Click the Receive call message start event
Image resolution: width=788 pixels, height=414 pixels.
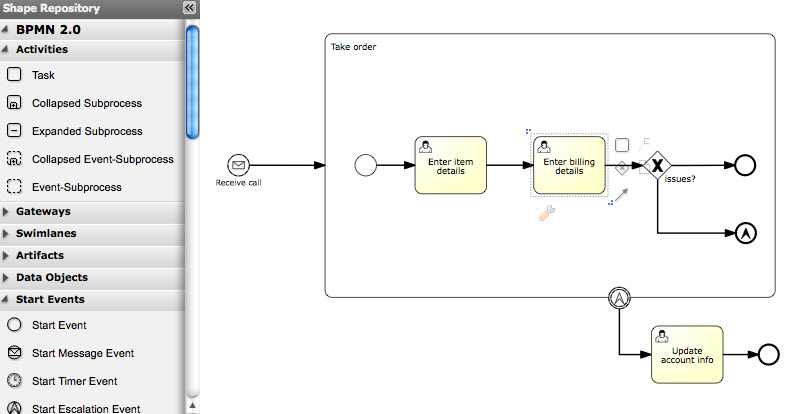point(238,165)
